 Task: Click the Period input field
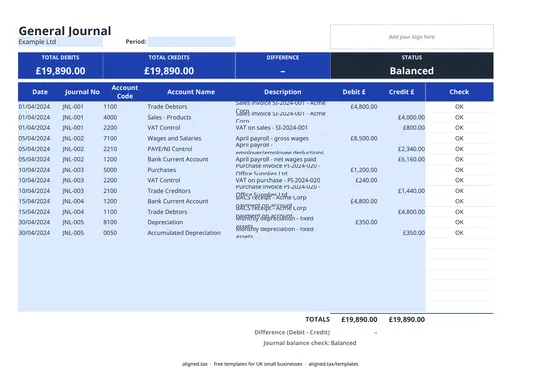(191, 42)
